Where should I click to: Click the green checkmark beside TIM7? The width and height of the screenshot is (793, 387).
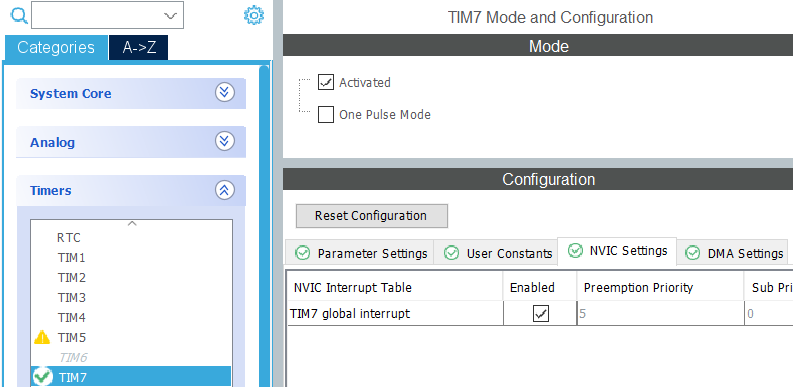(42, 377)
